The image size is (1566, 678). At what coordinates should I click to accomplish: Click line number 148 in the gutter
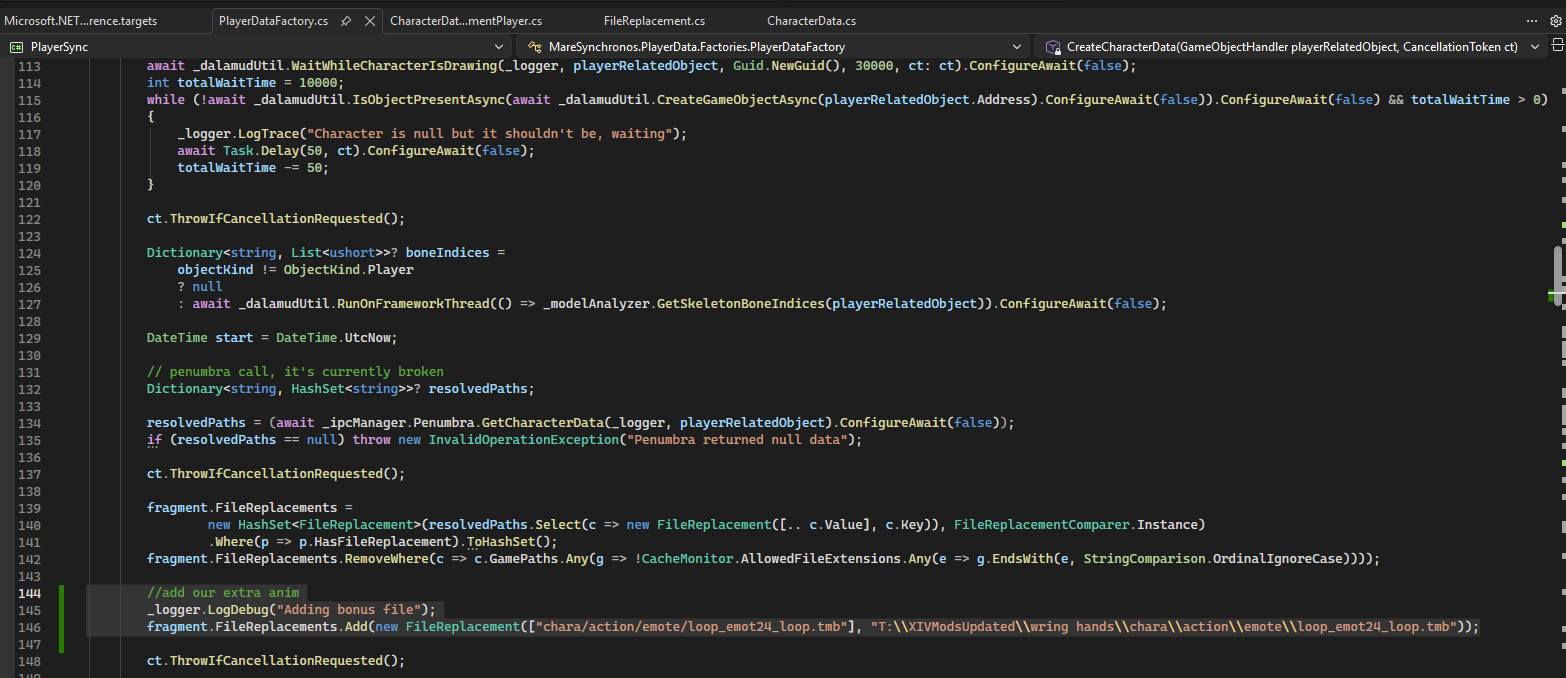pyautogui.click(x=29, y=661)
